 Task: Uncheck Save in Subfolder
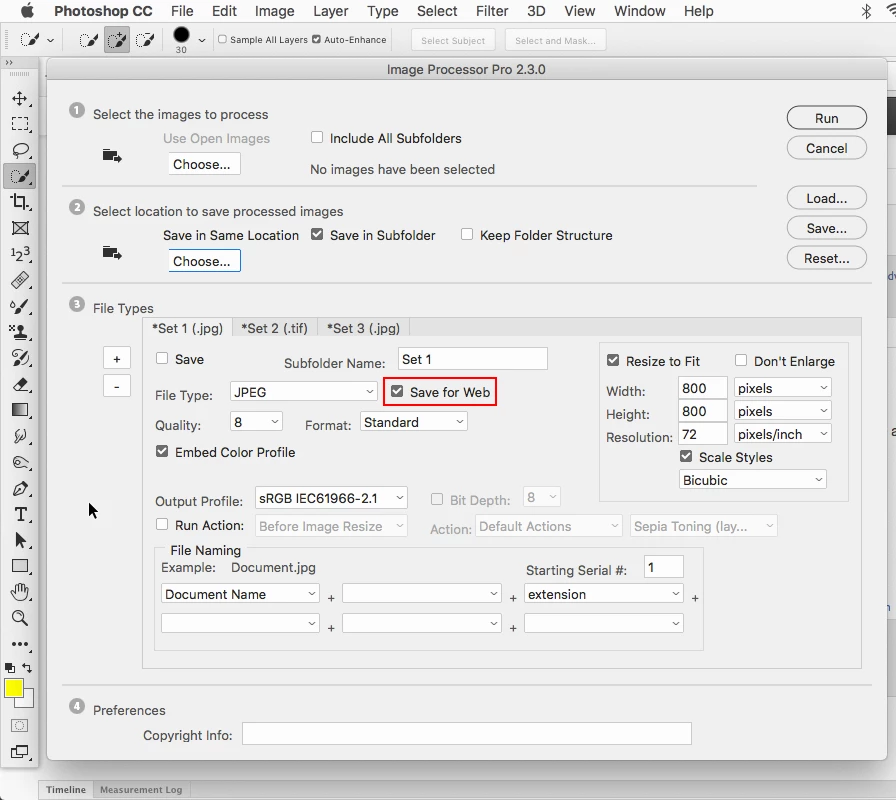(x=317, y=234)
